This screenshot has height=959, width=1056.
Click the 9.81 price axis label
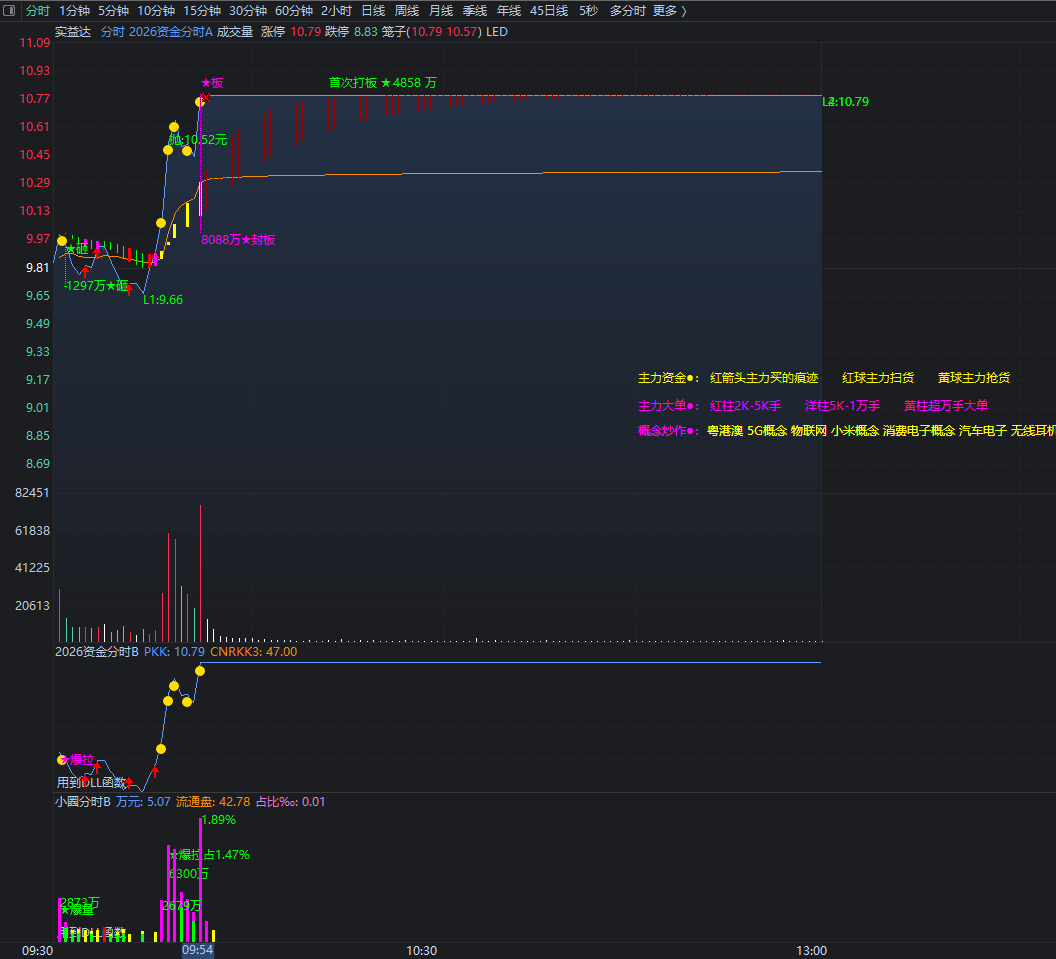(x=38, y=268)
